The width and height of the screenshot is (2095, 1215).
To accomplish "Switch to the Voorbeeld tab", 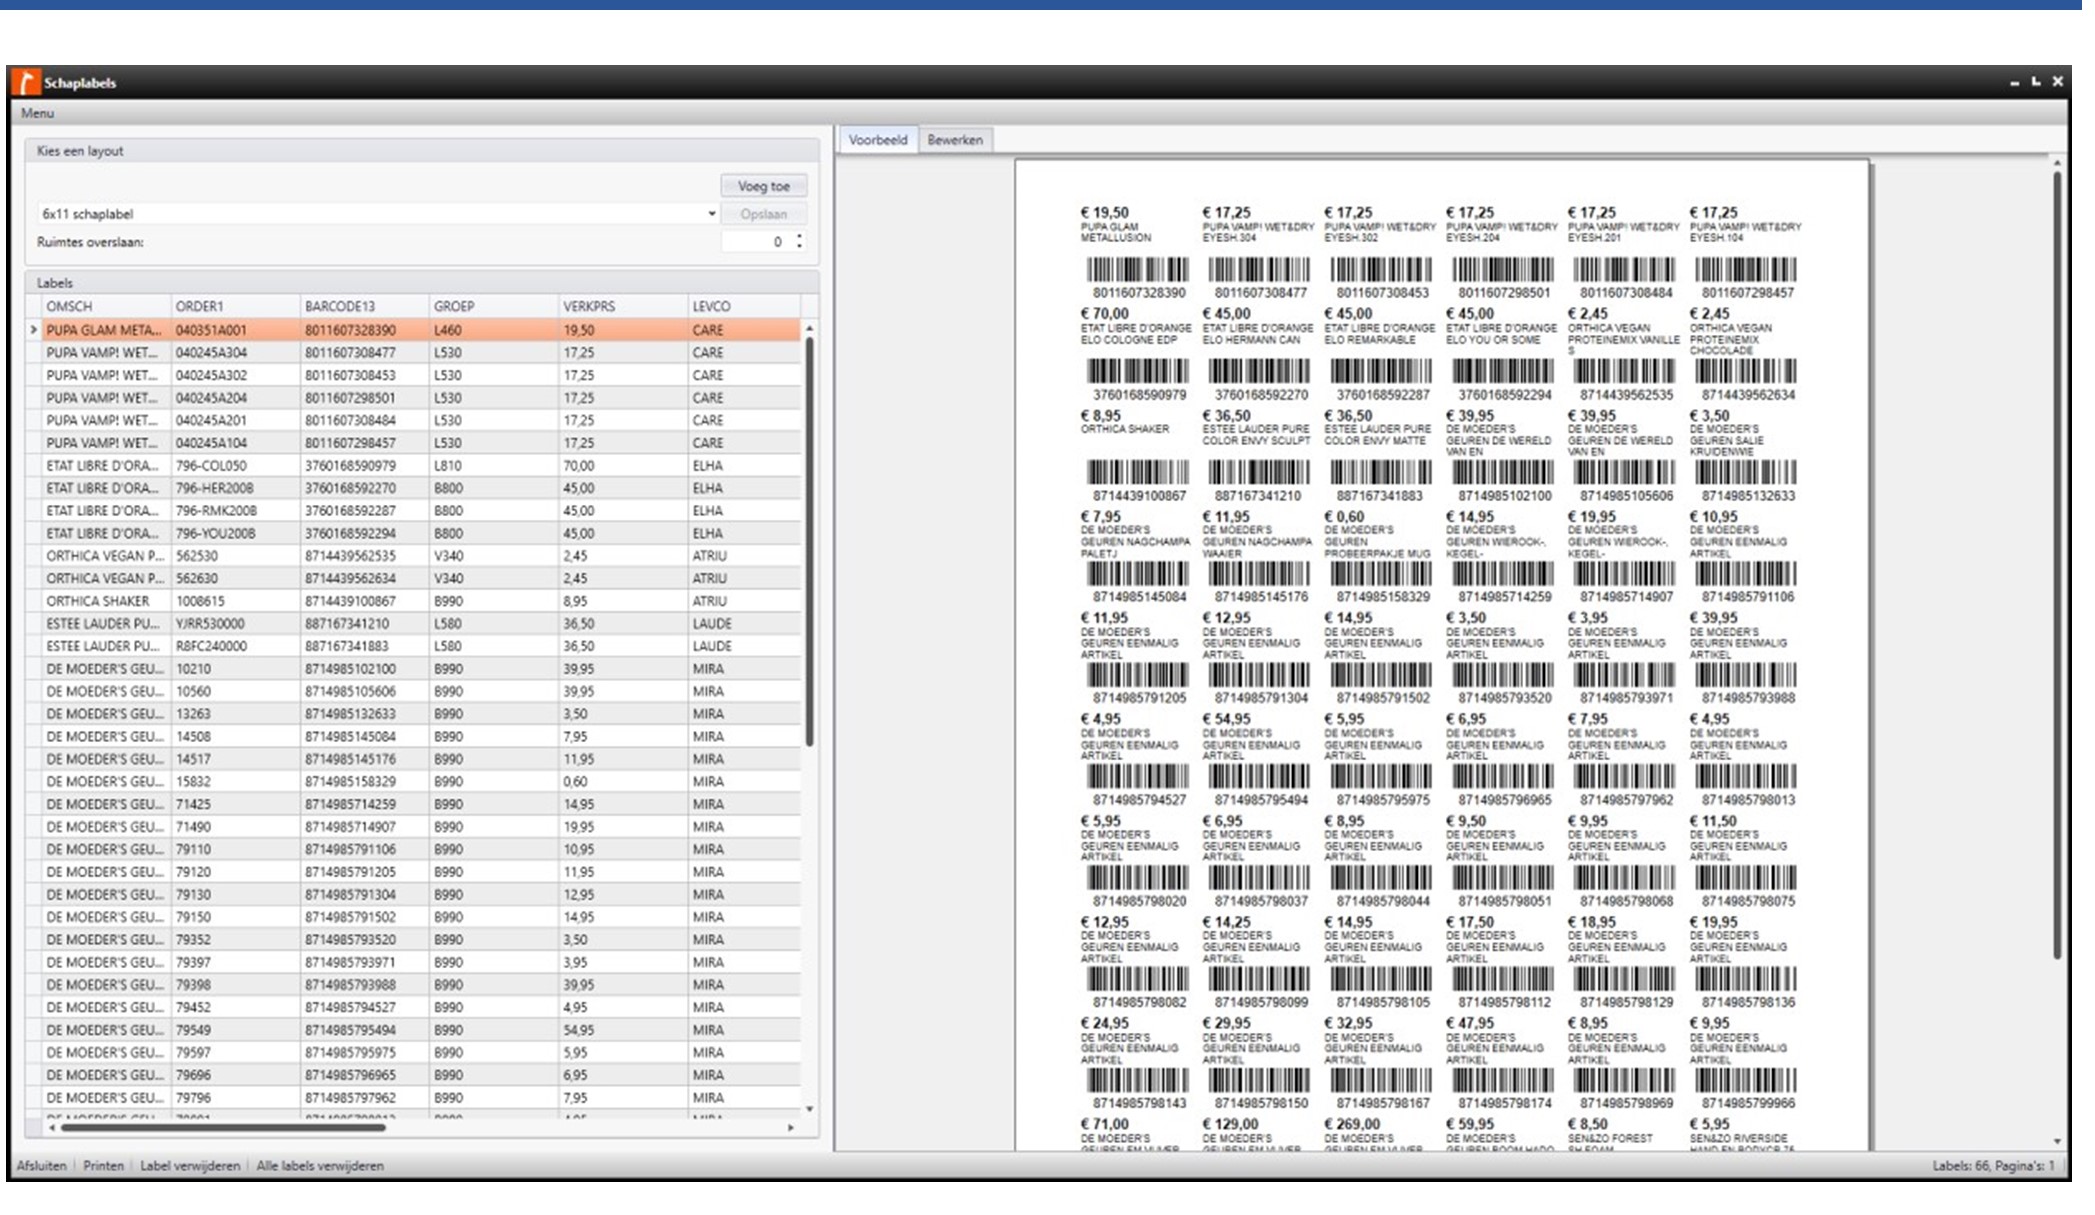I will click(x=877, y=140).
